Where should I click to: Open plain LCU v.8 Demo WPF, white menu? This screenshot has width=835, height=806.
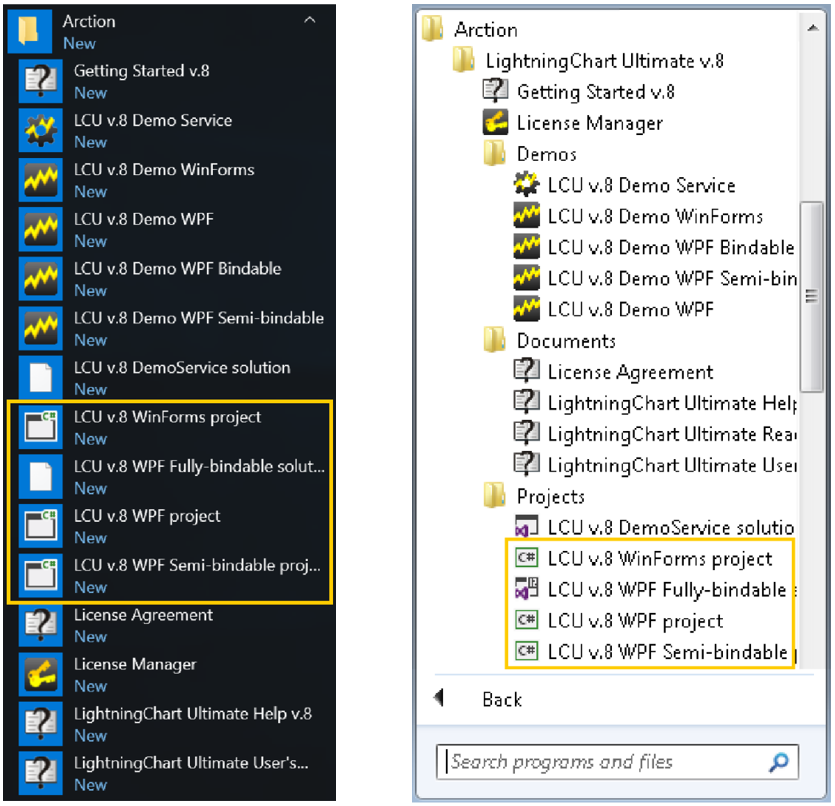point(614,309)
